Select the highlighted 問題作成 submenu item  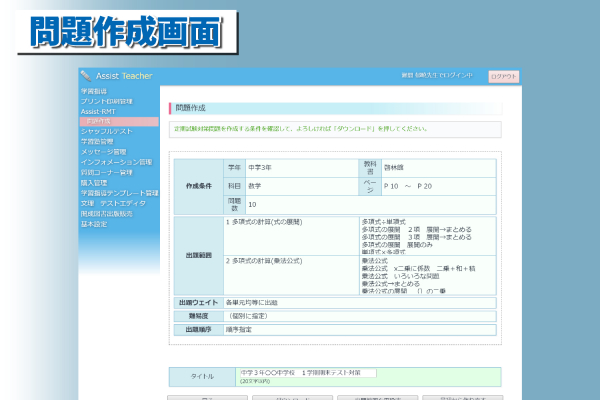point(100,122)
